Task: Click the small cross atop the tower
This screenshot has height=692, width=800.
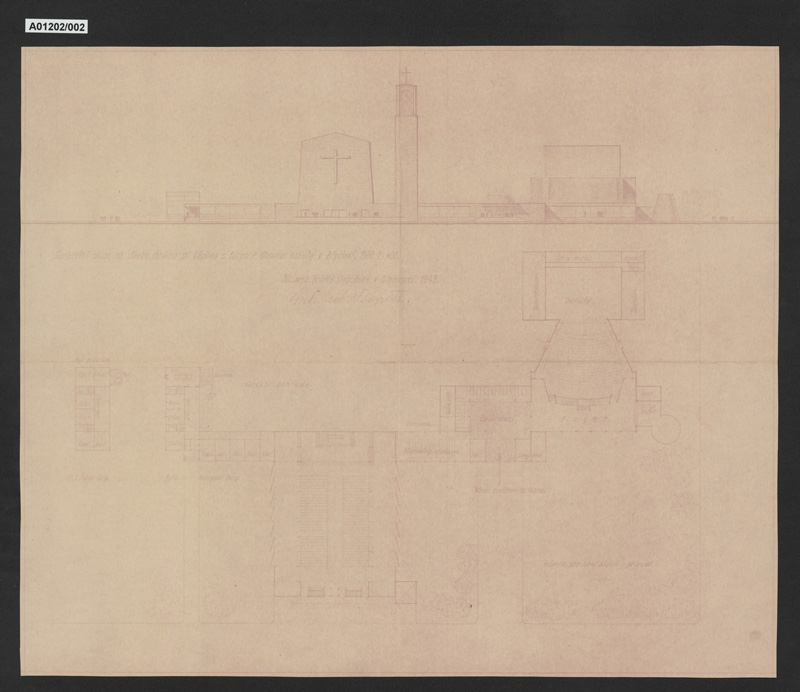Action: coord(406,76)
